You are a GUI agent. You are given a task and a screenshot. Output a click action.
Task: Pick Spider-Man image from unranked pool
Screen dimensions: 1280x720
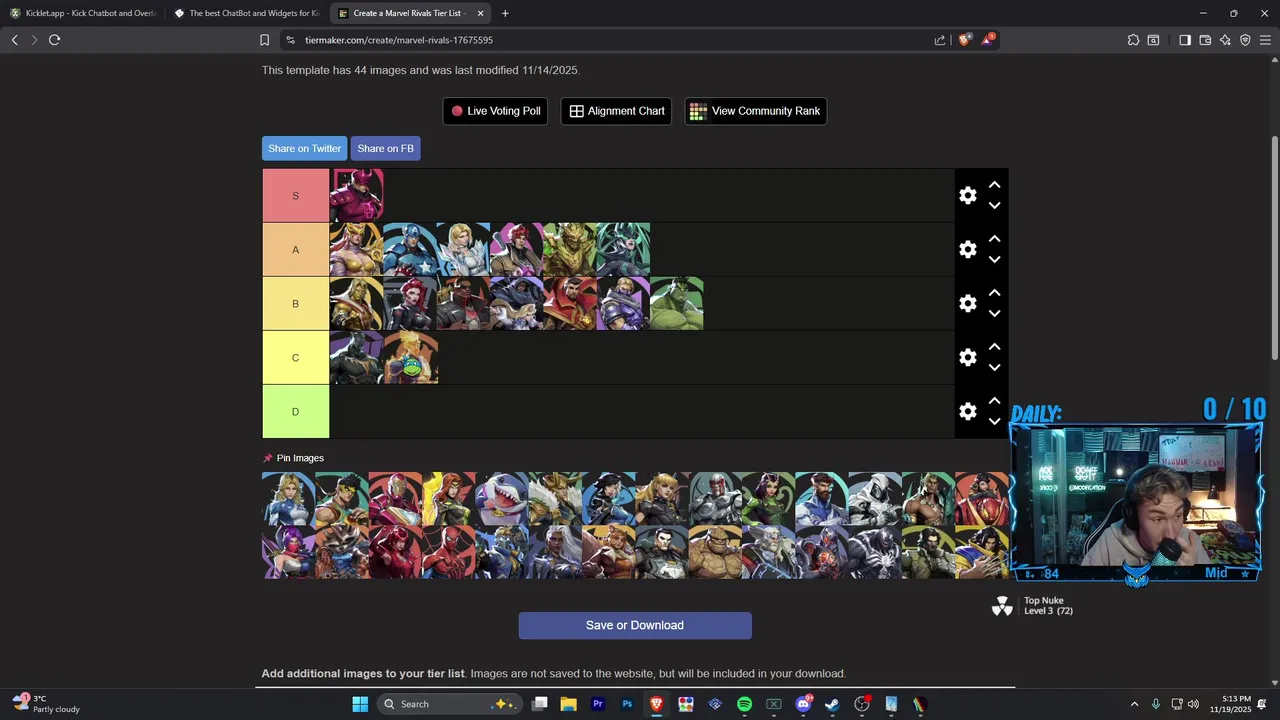pos(448,552)
